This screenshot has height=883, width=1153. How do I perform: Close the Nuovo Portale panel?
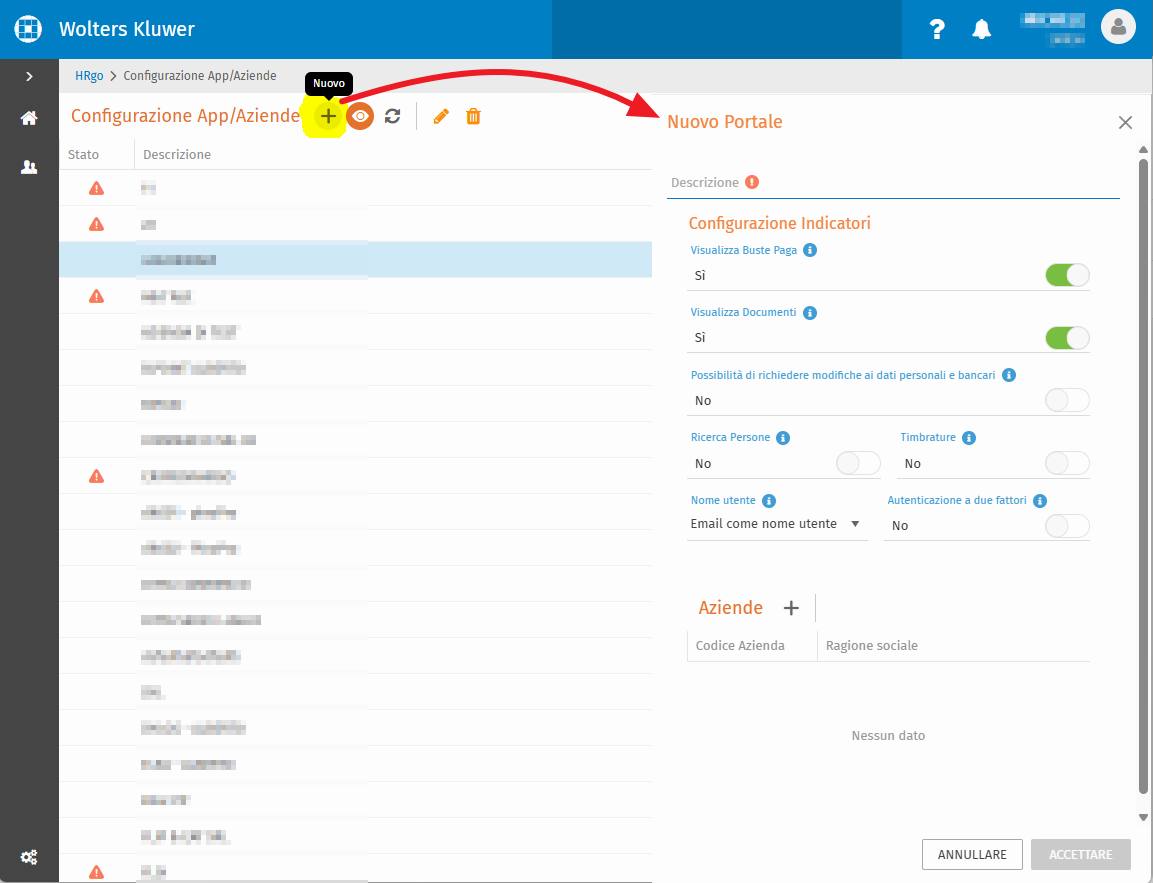(1125, 123)
